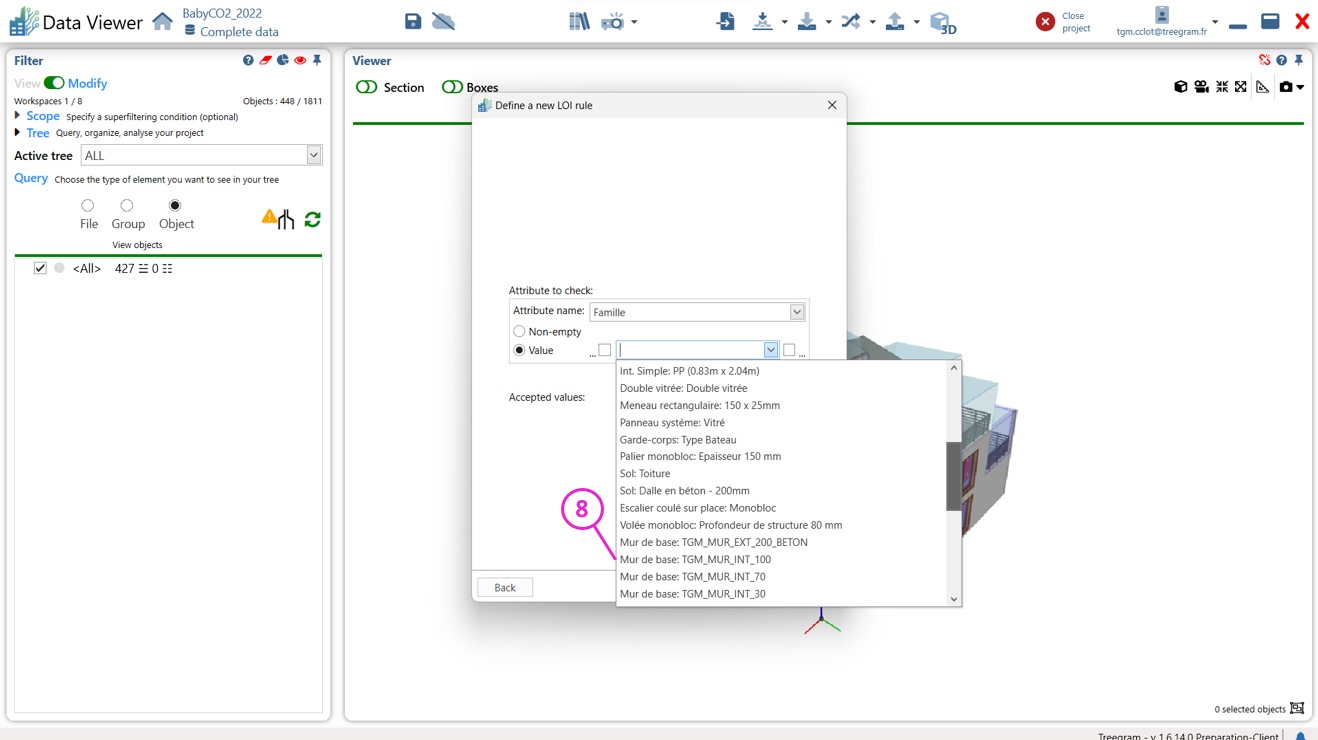
Task: Select the Non-empty radio button
Action: [519, 331]
